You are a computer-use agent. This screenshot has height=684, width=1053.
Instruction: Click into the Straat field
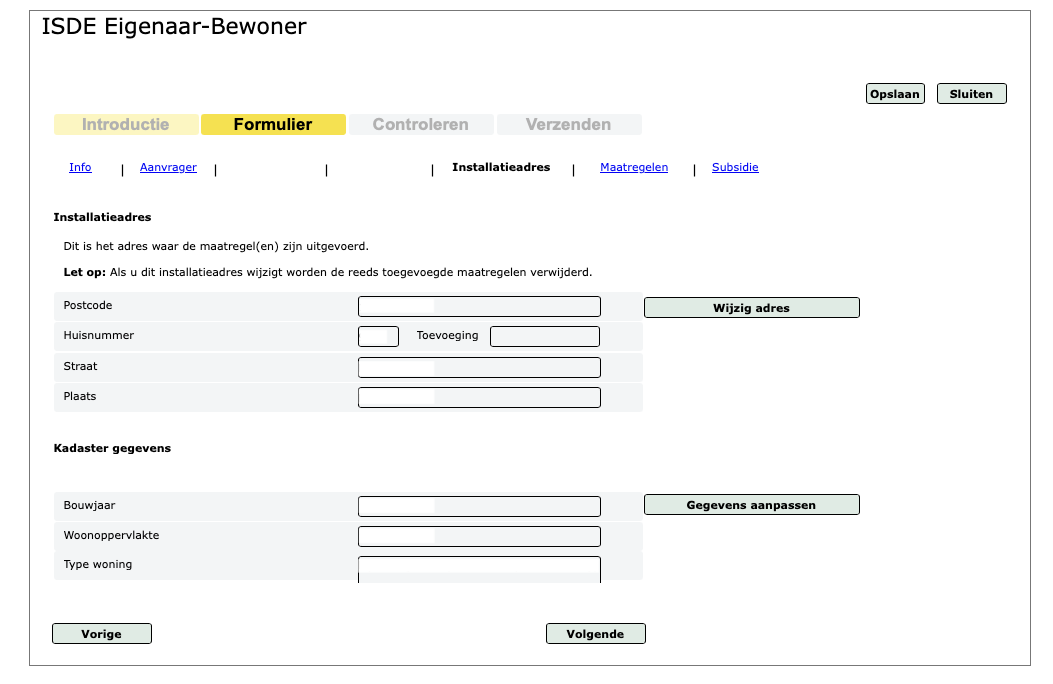point(479,367)
